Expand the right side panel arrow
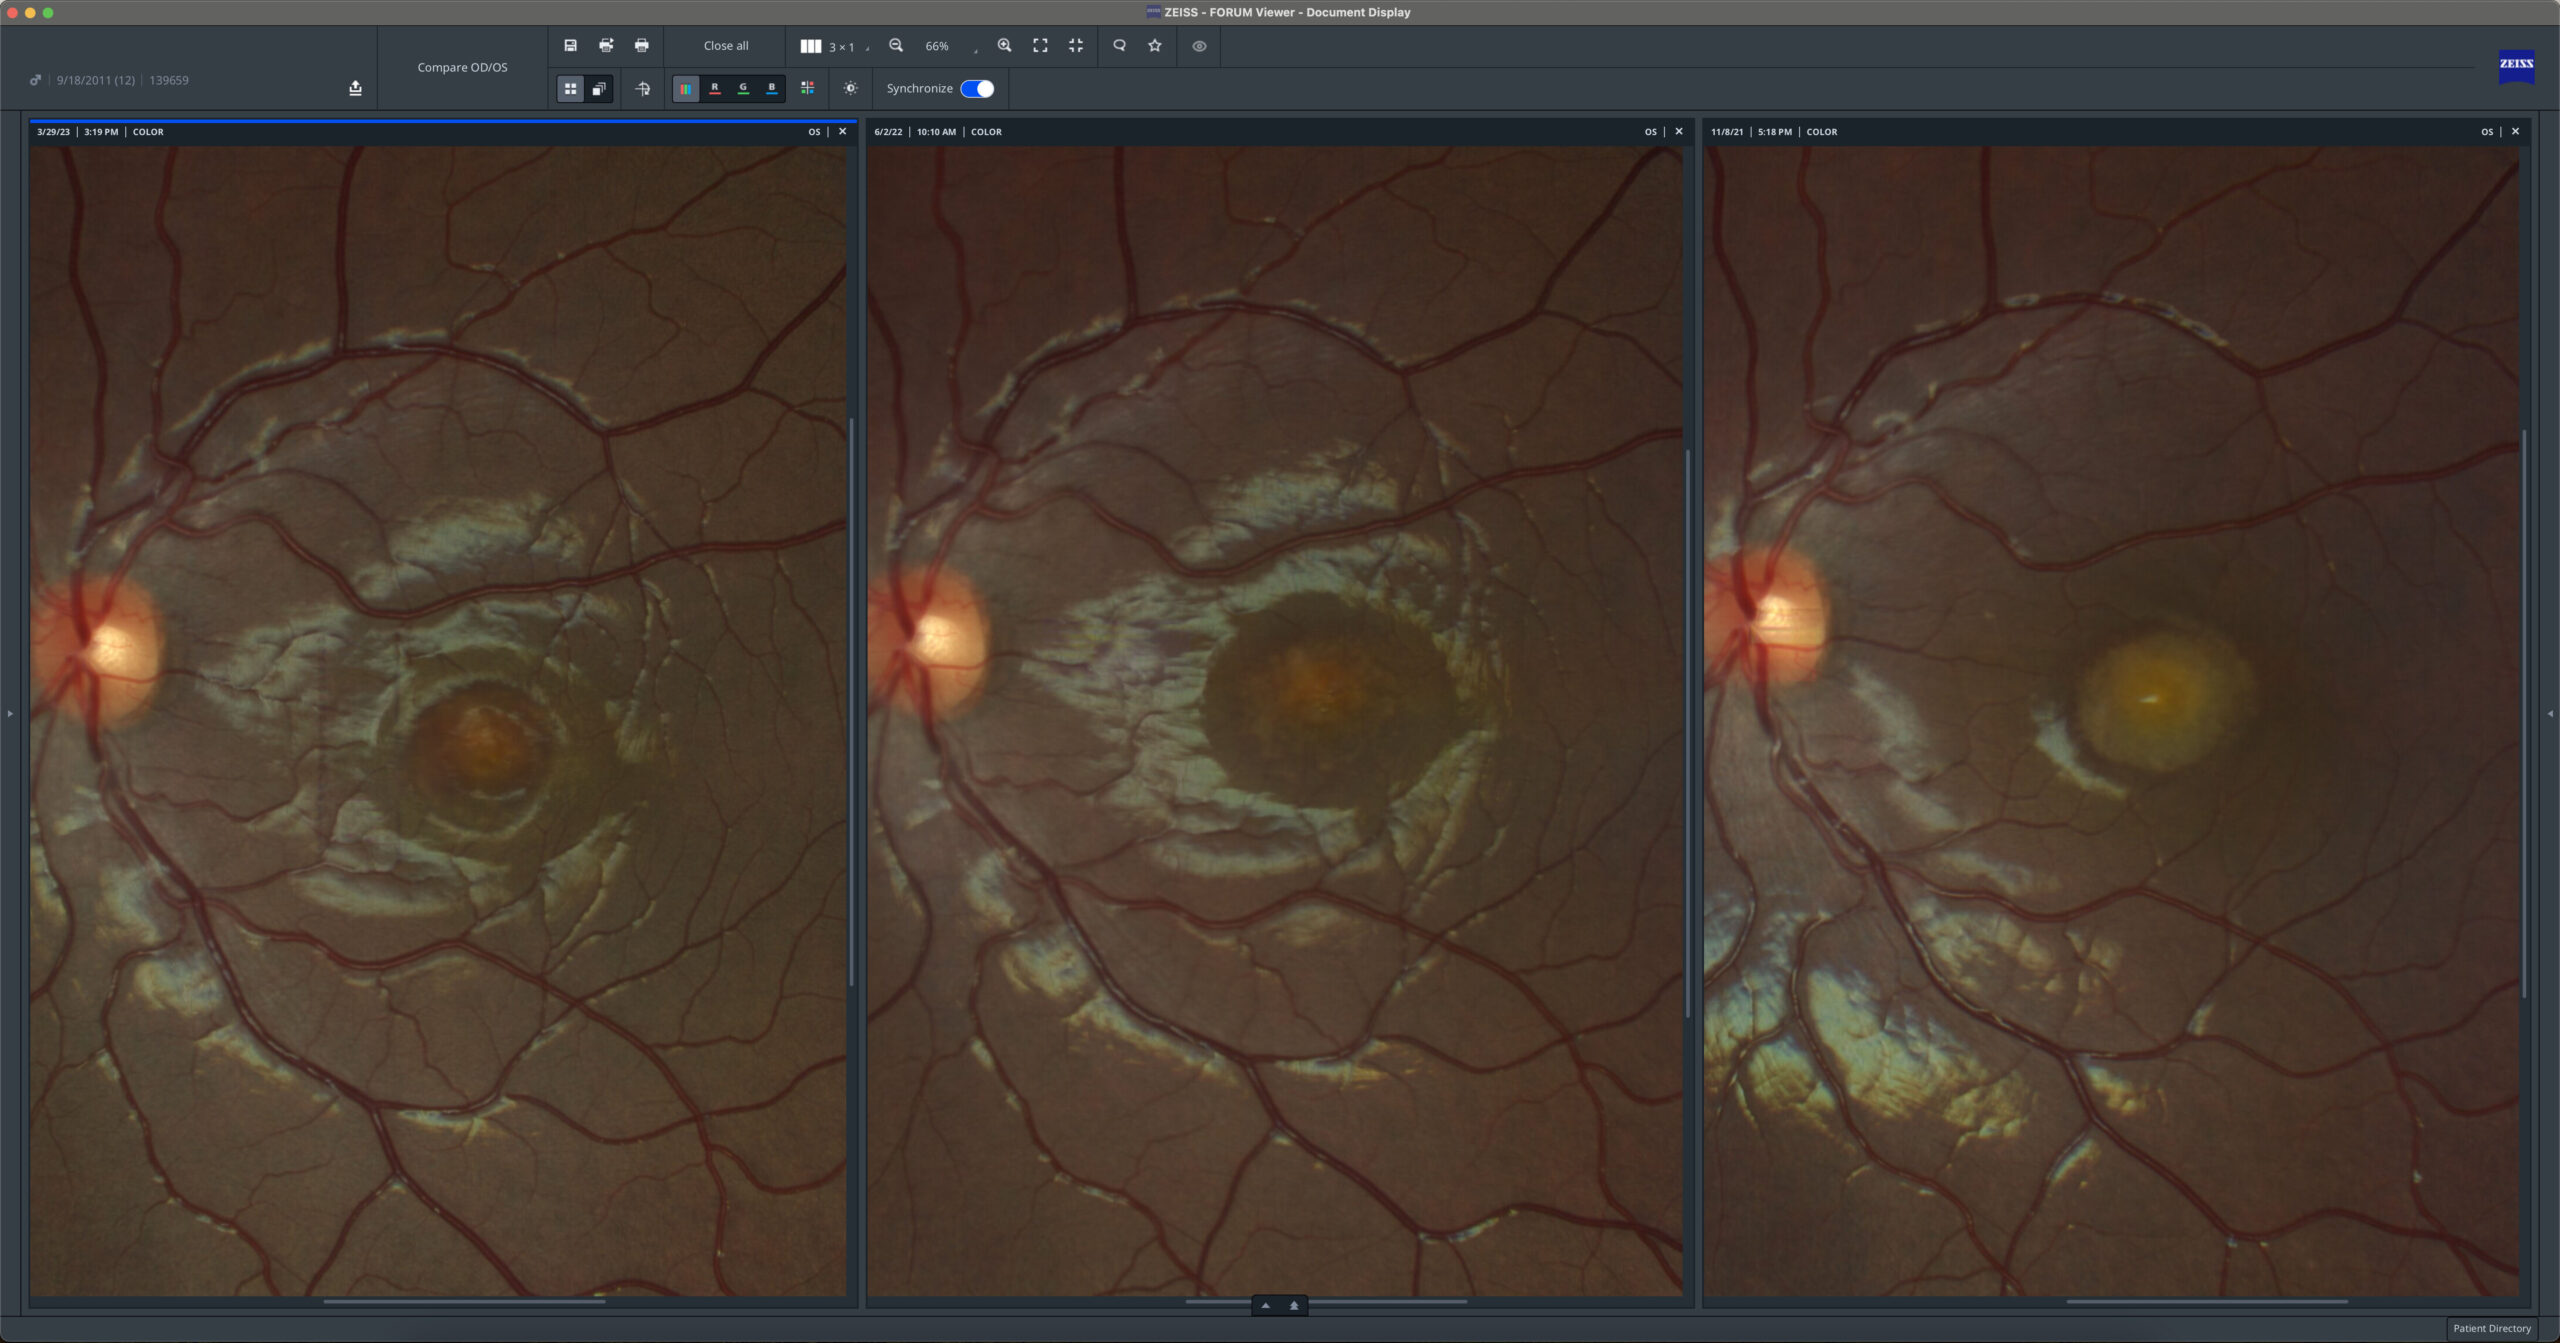This screenshot has width=2560, height=1343. (x=2550, y=713)
